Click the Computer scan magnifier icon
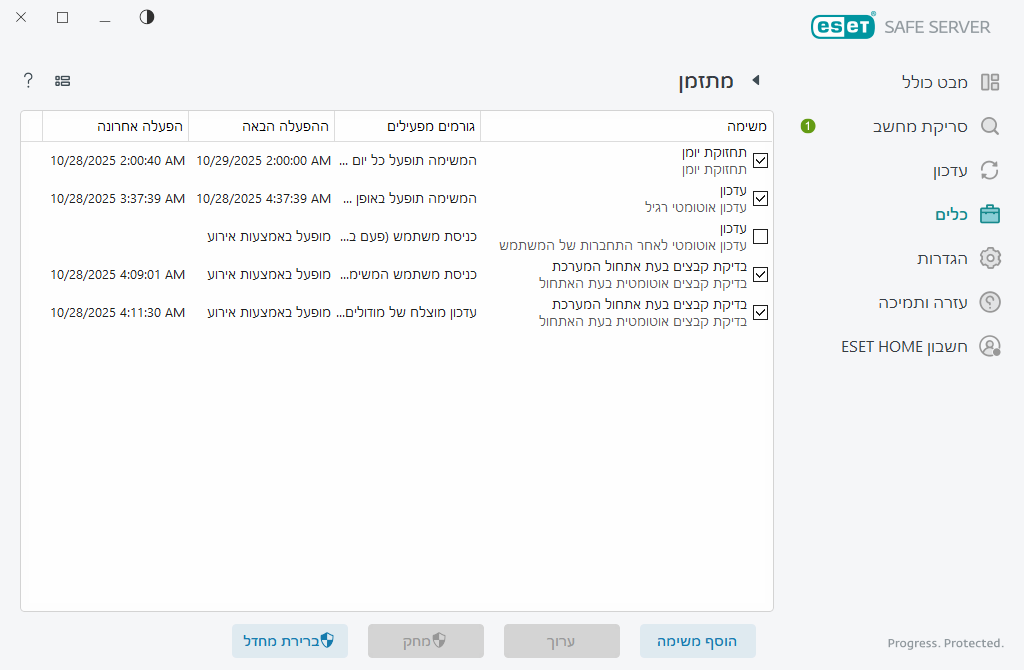This screenshot has width=1024, height=670. click(x=990, y=126)
